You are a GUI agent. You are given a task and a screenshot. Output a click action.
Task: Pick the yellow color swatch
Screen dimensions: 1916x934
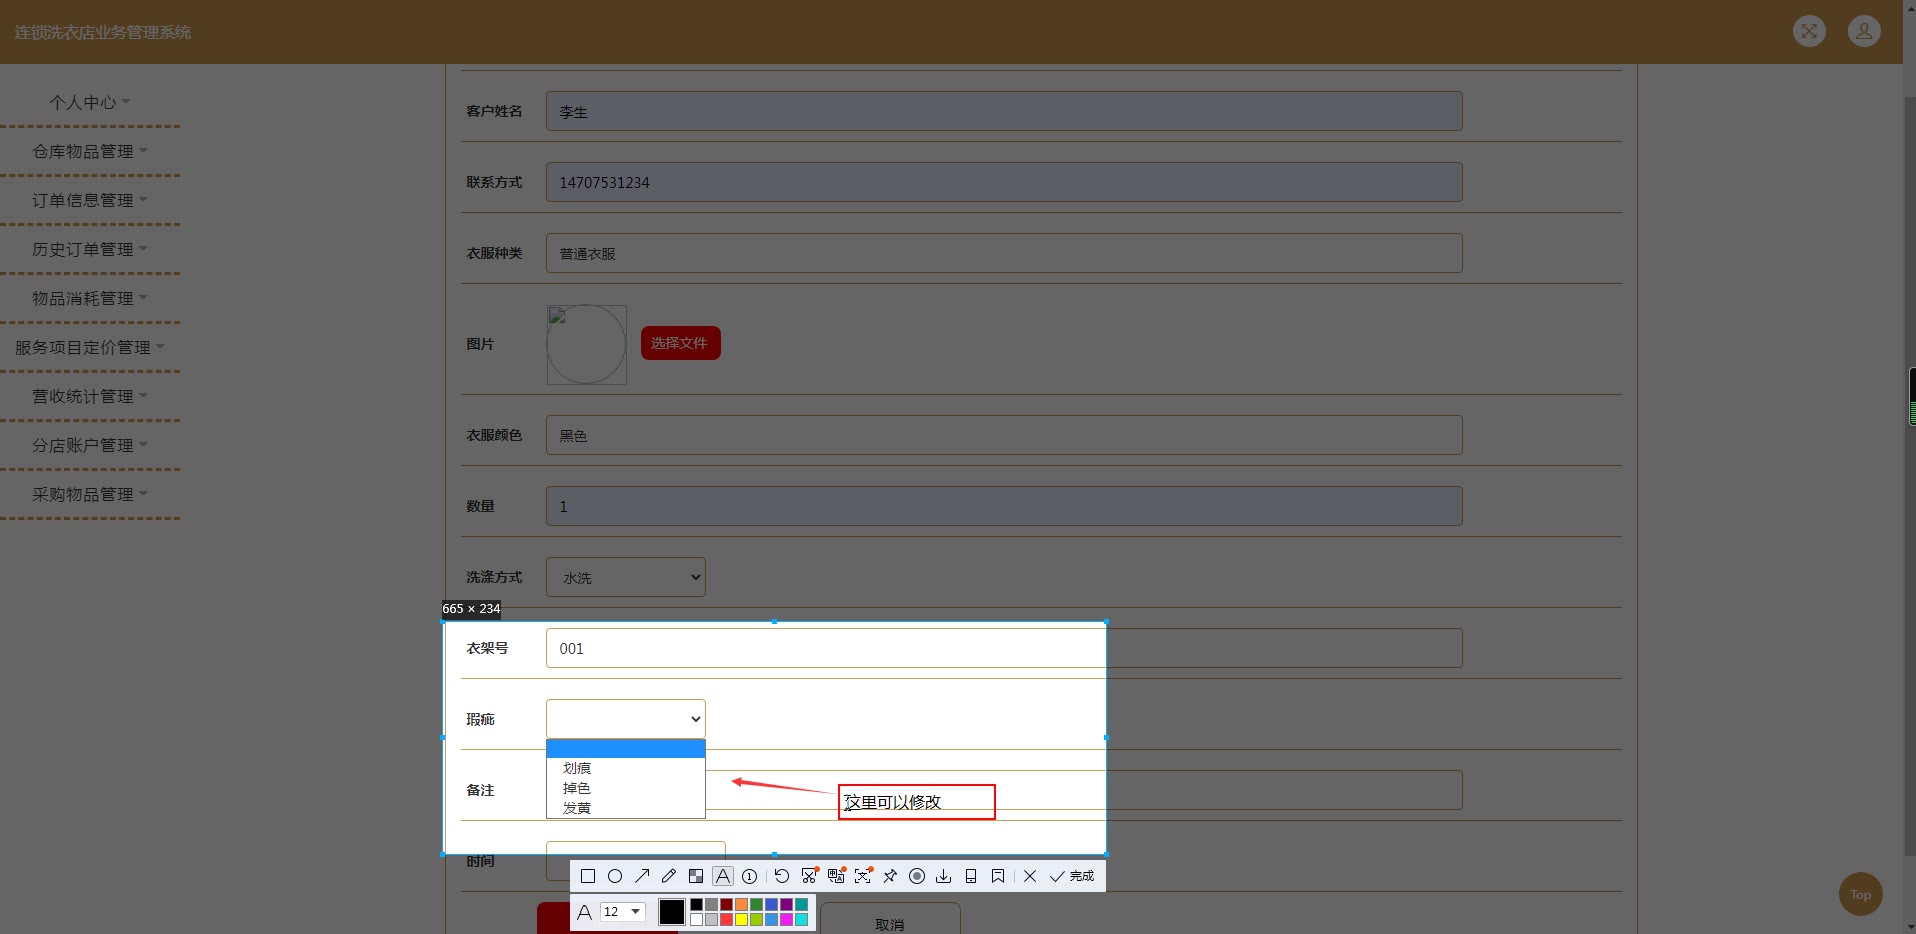(741, 920)
